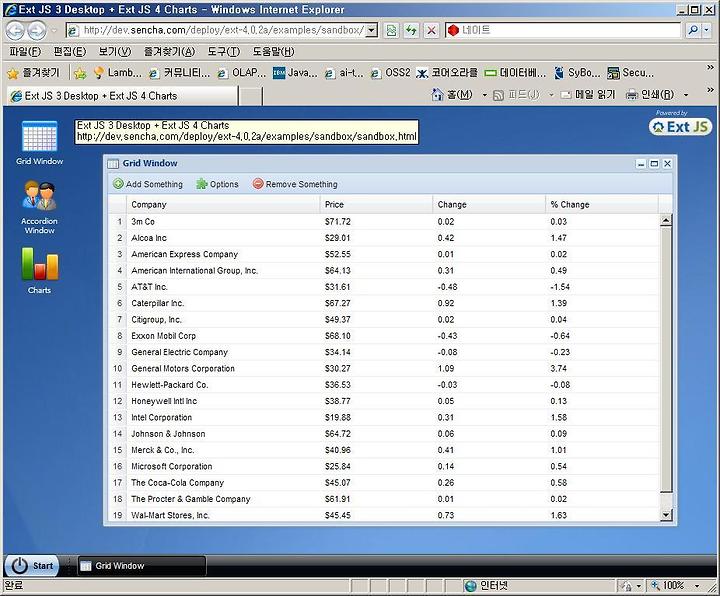Open the feeds dropdown arrow
This screenshot has width=720, height=596.
(551, 95)
